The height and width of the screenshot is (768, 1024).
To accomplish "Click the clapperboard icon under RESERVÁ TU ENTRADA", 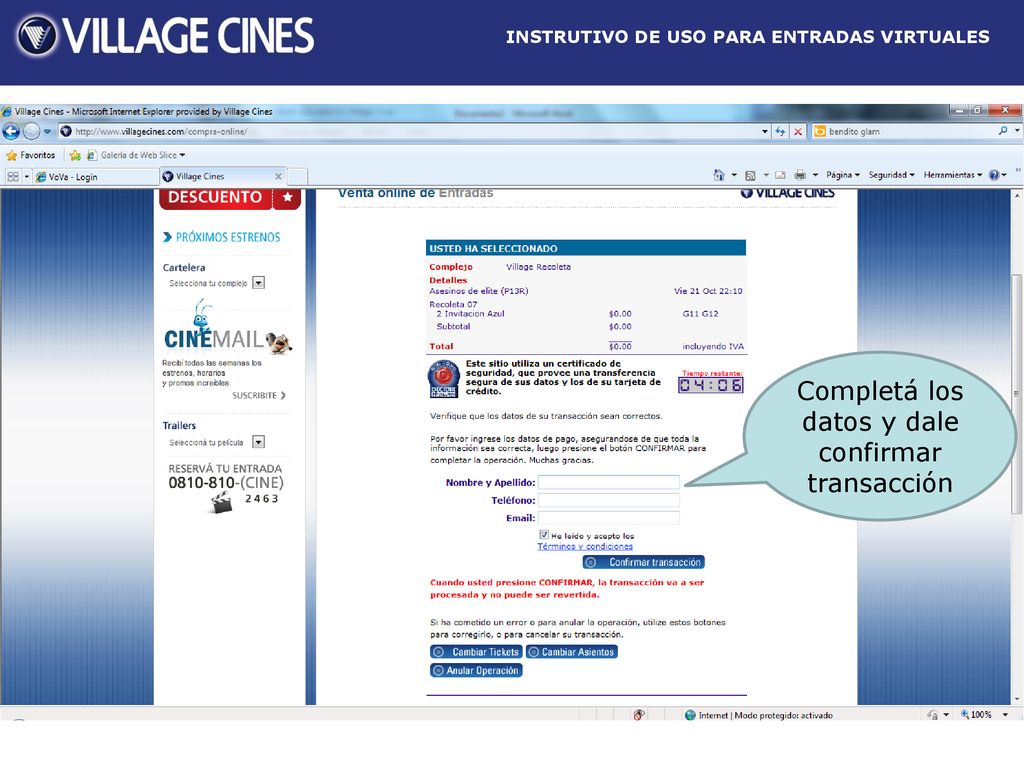I will tap(221, 503).
